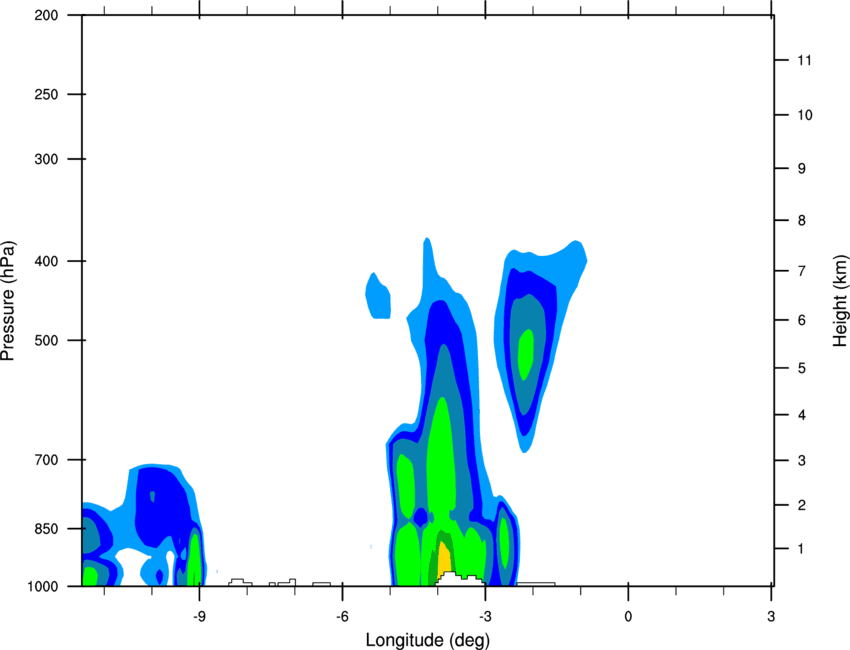This screenshot has width=850, height=650.
Task: Pick the 7 km height label
Action: tap(802, 271)
